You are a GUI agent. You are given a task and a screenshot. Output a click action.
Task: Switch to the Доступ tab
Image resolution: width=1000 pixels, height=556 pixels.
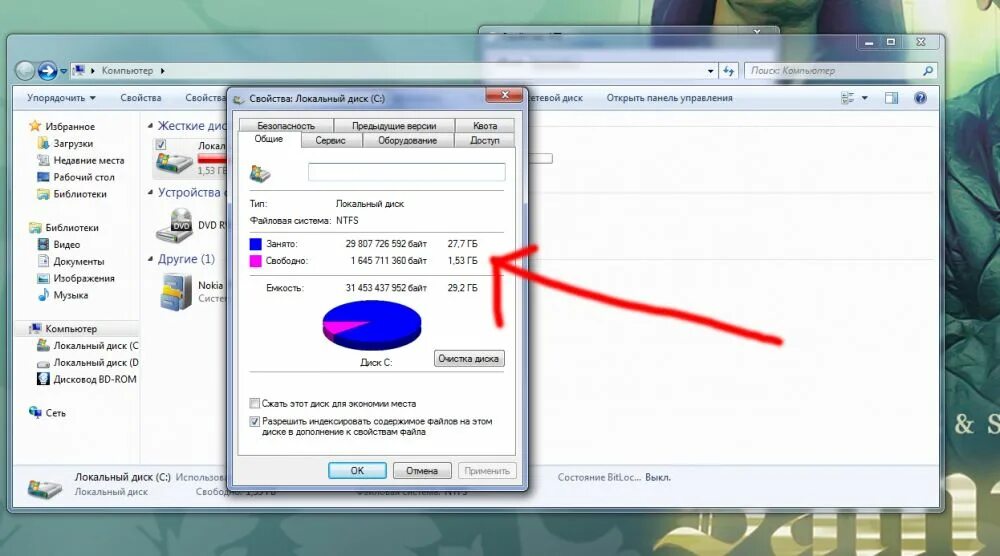[485, 140]
